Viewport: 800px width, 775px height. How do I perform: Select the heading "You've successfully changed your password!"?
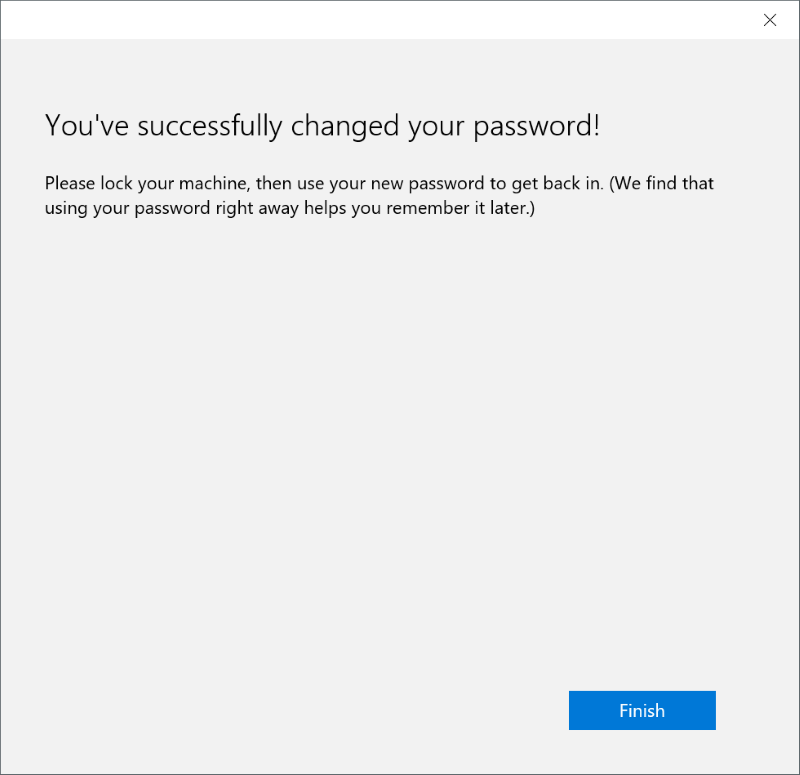(x=322, y=126)
